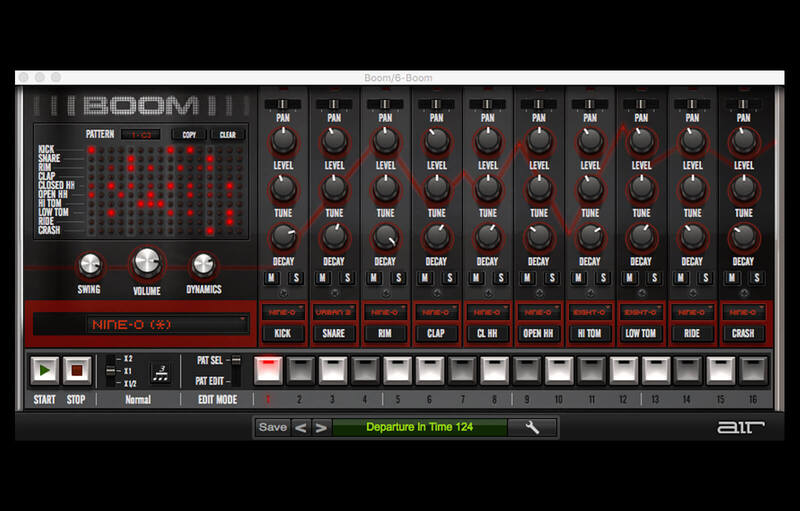This screenshot has height=511, width=800.
Task: Open the Kick channel kit selector
Action: (283, 312)
